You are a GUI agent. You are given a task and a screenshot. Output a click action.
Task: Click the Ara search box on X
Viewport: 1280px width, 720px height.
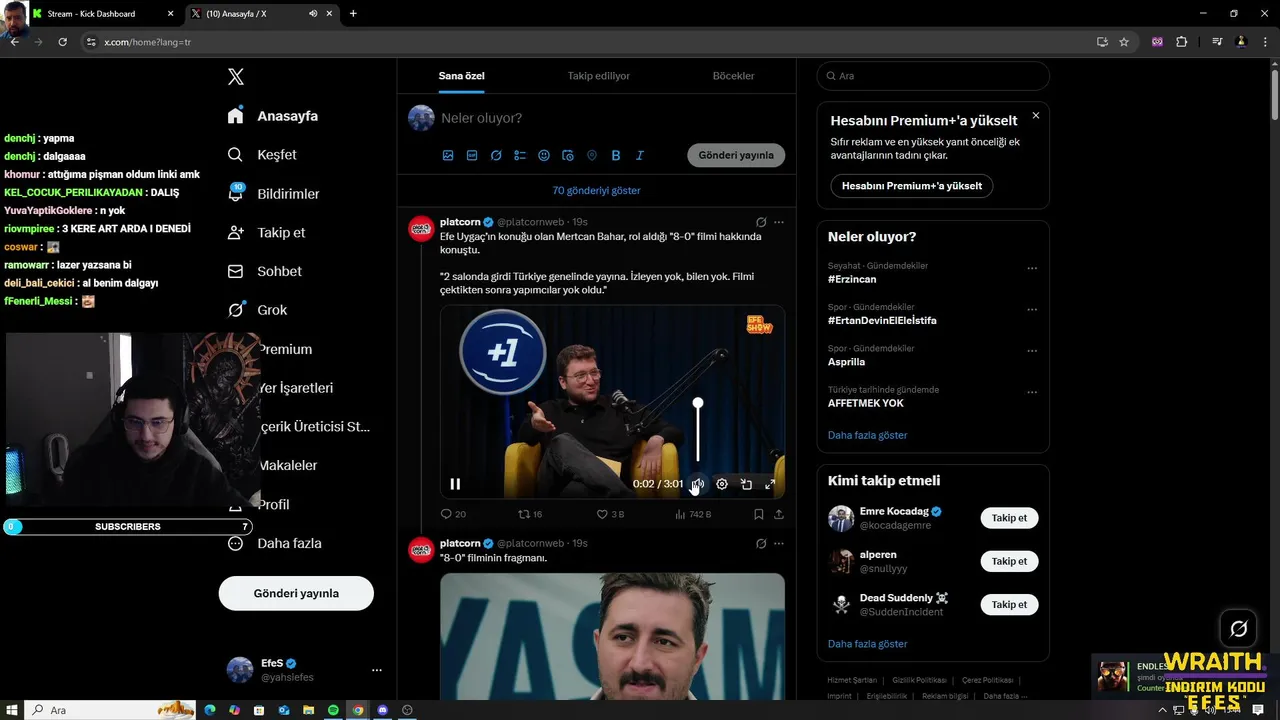coord(933,76)
